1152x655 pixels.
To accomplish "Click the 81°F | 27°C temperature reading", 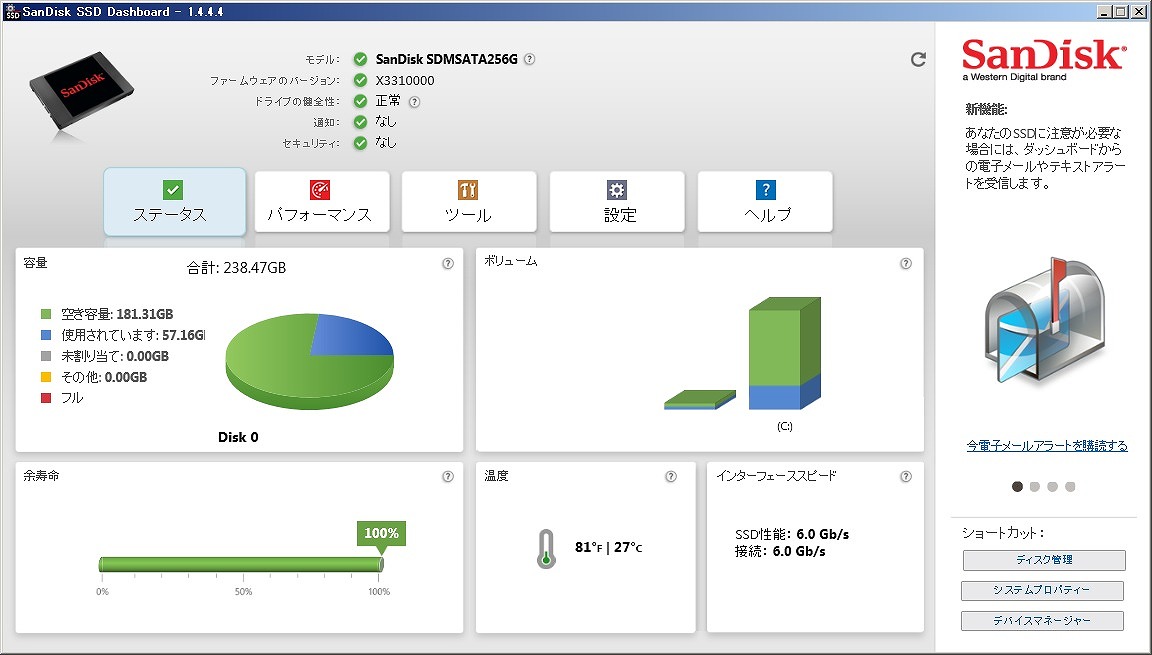I will pyautogui.click(x=608, y=548).
